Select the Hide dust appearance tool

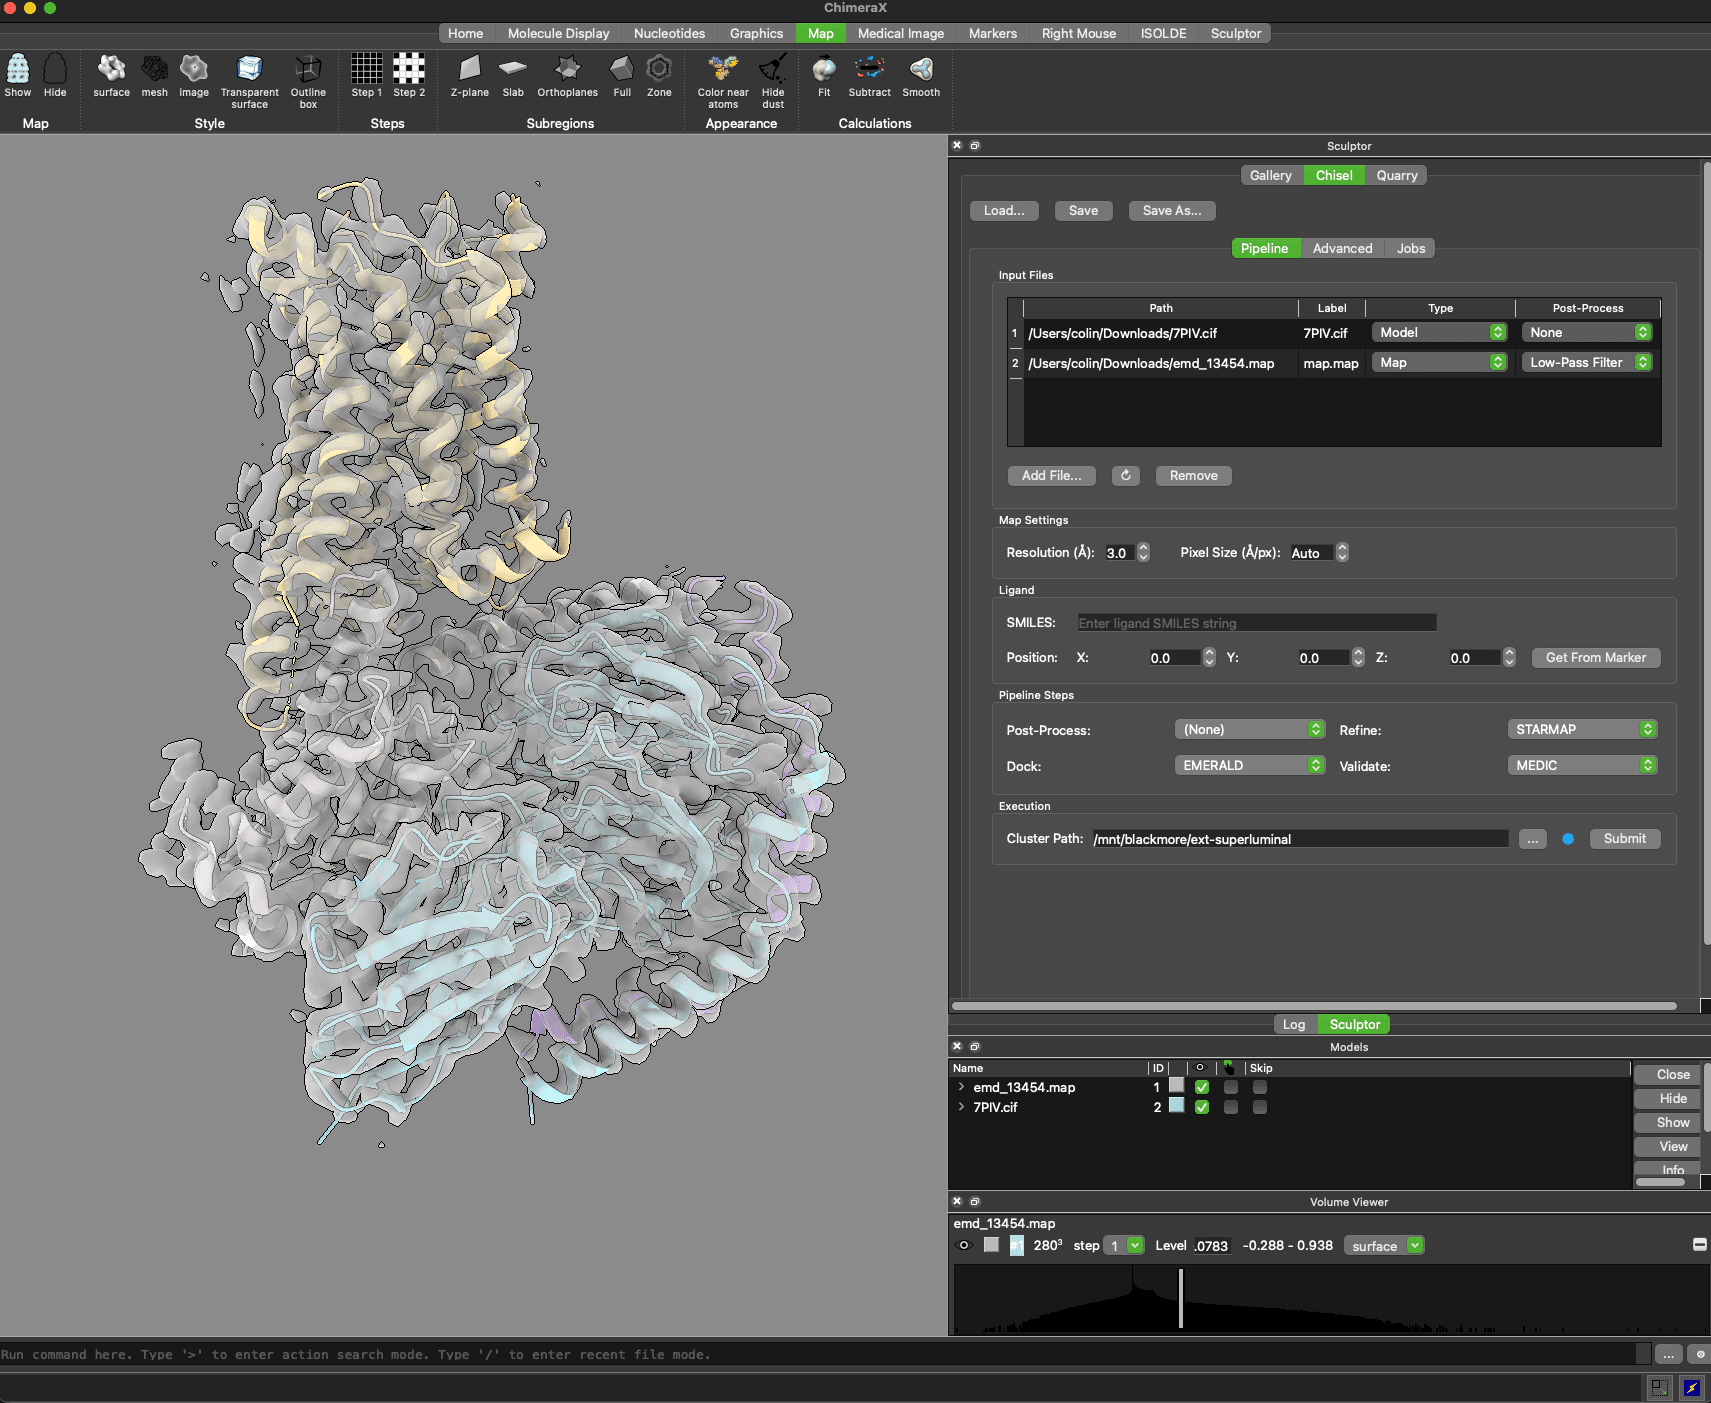point(771,75)
